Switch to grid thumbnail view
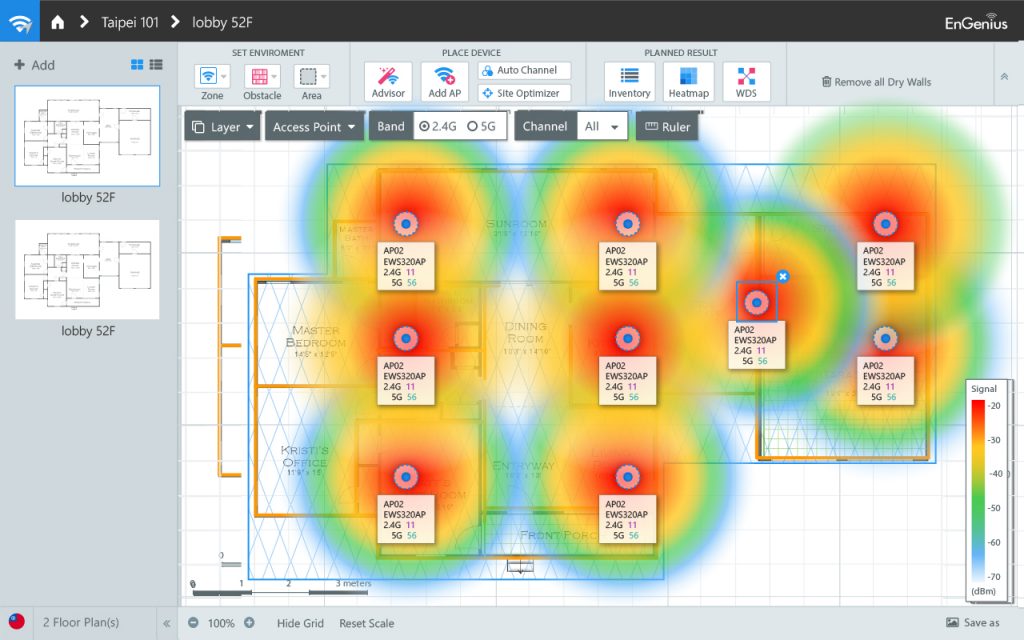 pos(137,65)
